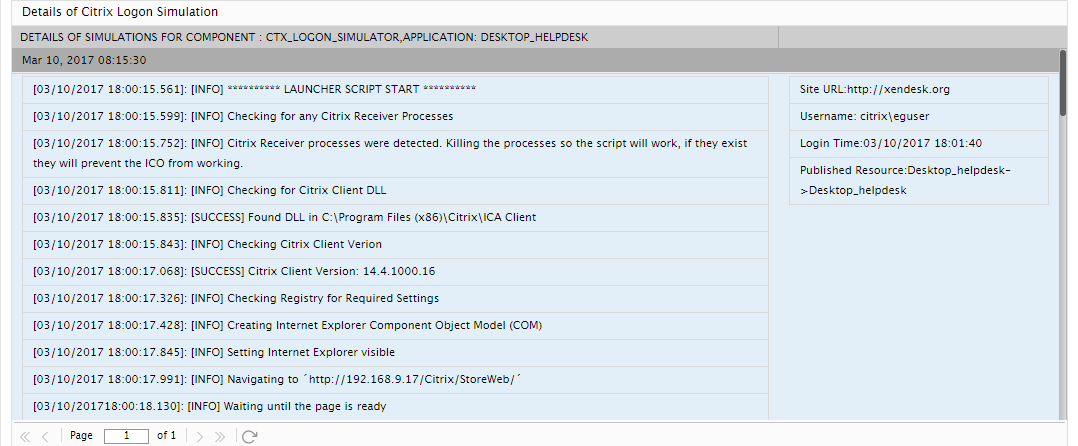This screenshot has width=1078, height=446.
Task: Click 'Details of Citrix Logon Simulation' title
Action: 120,12
